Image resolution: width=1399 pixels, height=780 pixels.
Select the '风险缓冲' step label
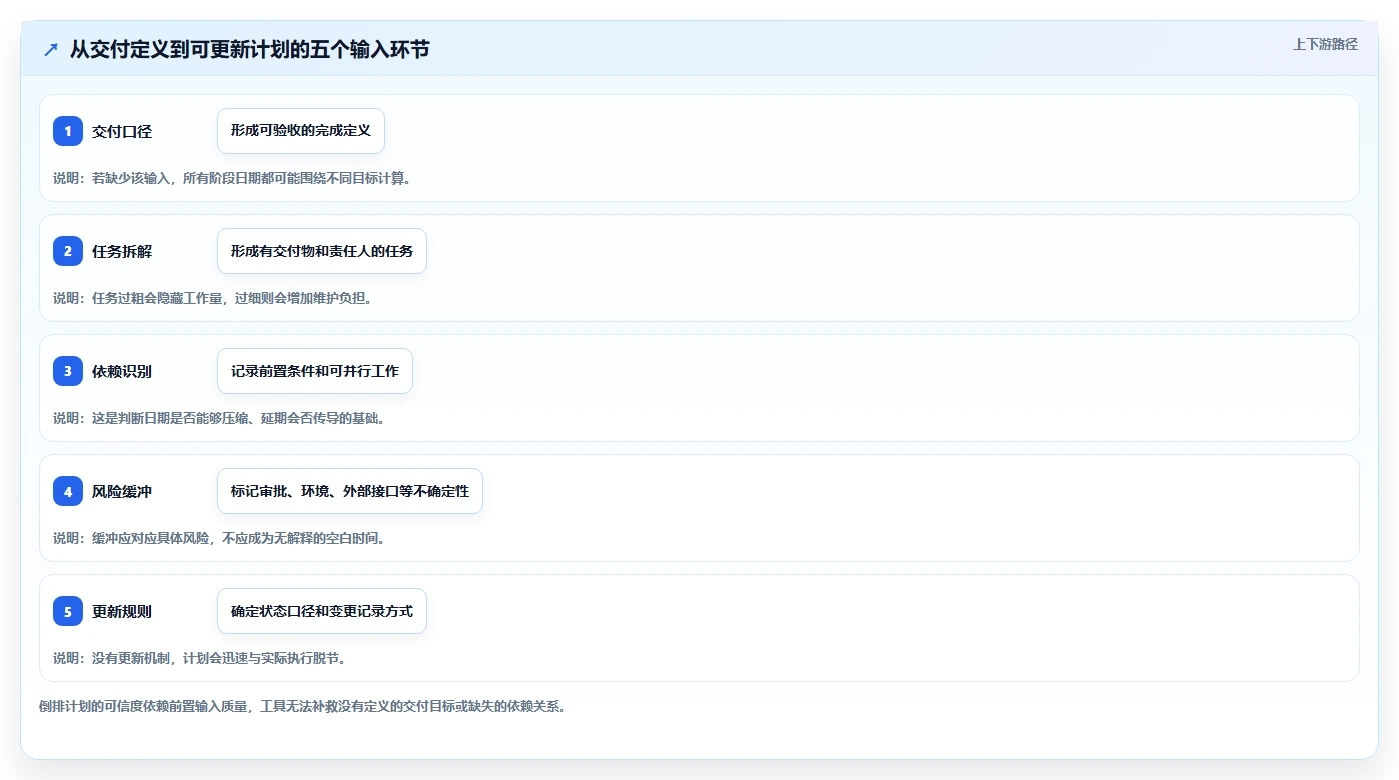(x=122, y=491)
